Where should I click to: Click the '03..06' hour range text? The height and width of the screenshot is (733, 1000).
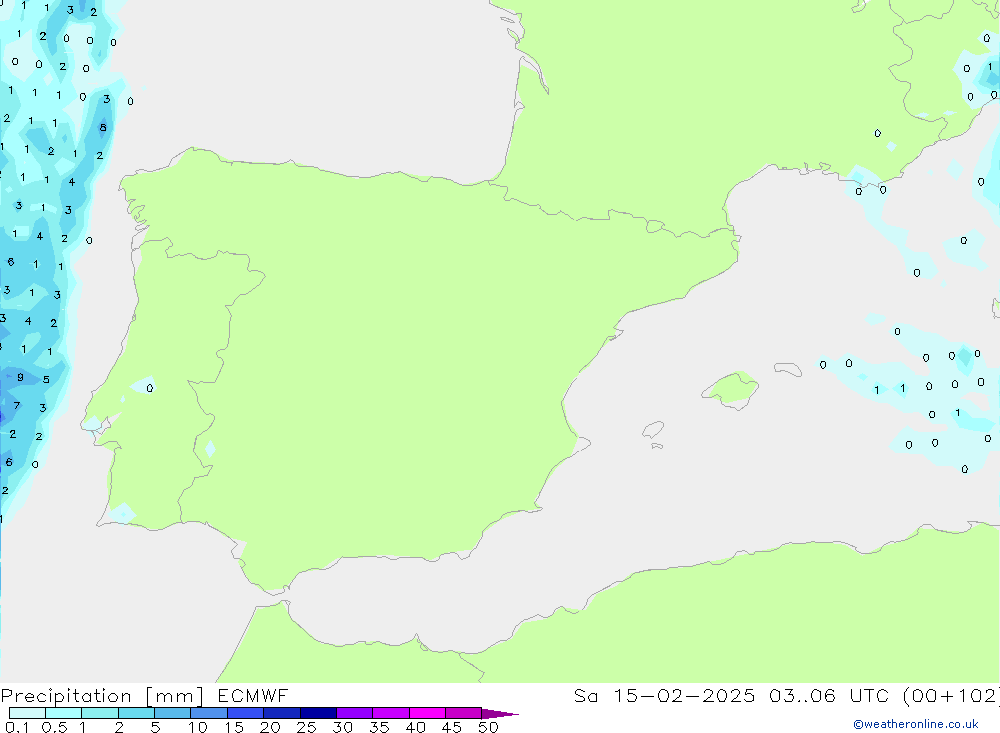click(802, 695)
